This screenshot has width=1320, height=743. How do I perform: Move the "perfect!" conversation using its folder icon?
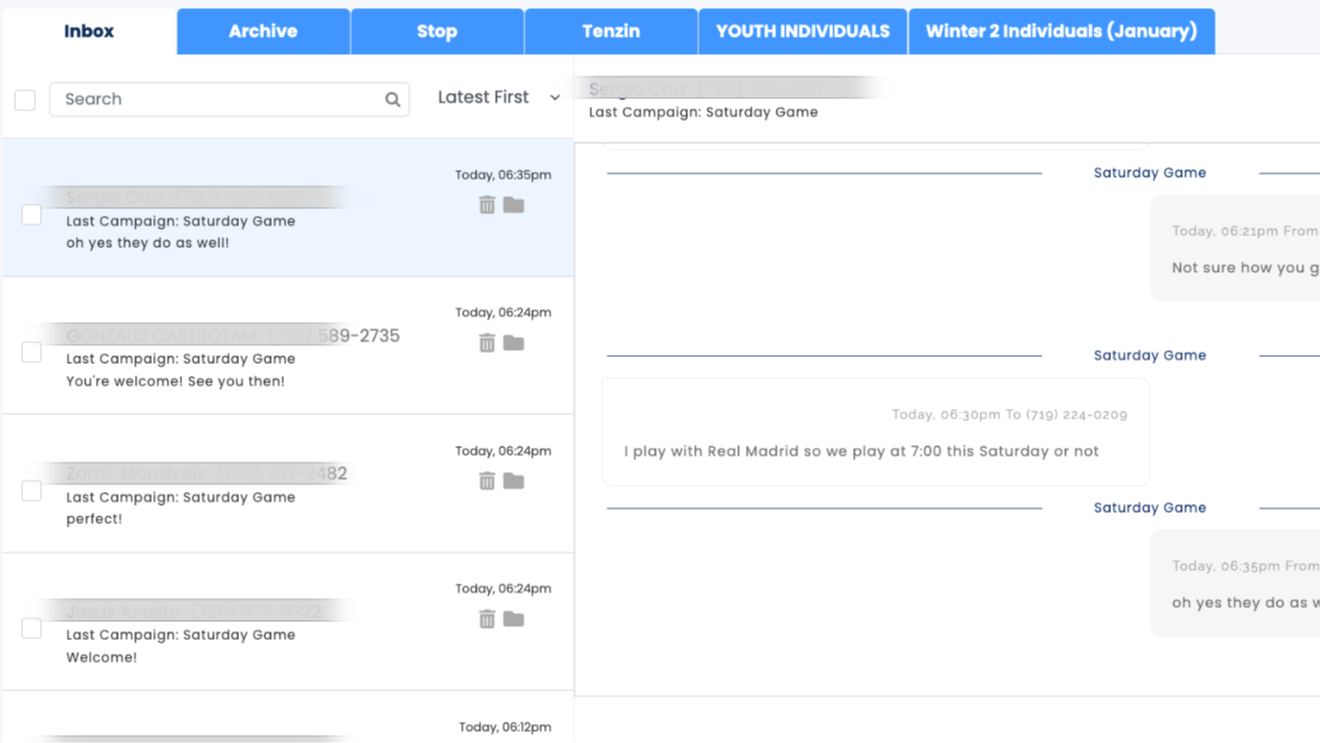click(514, 481)
